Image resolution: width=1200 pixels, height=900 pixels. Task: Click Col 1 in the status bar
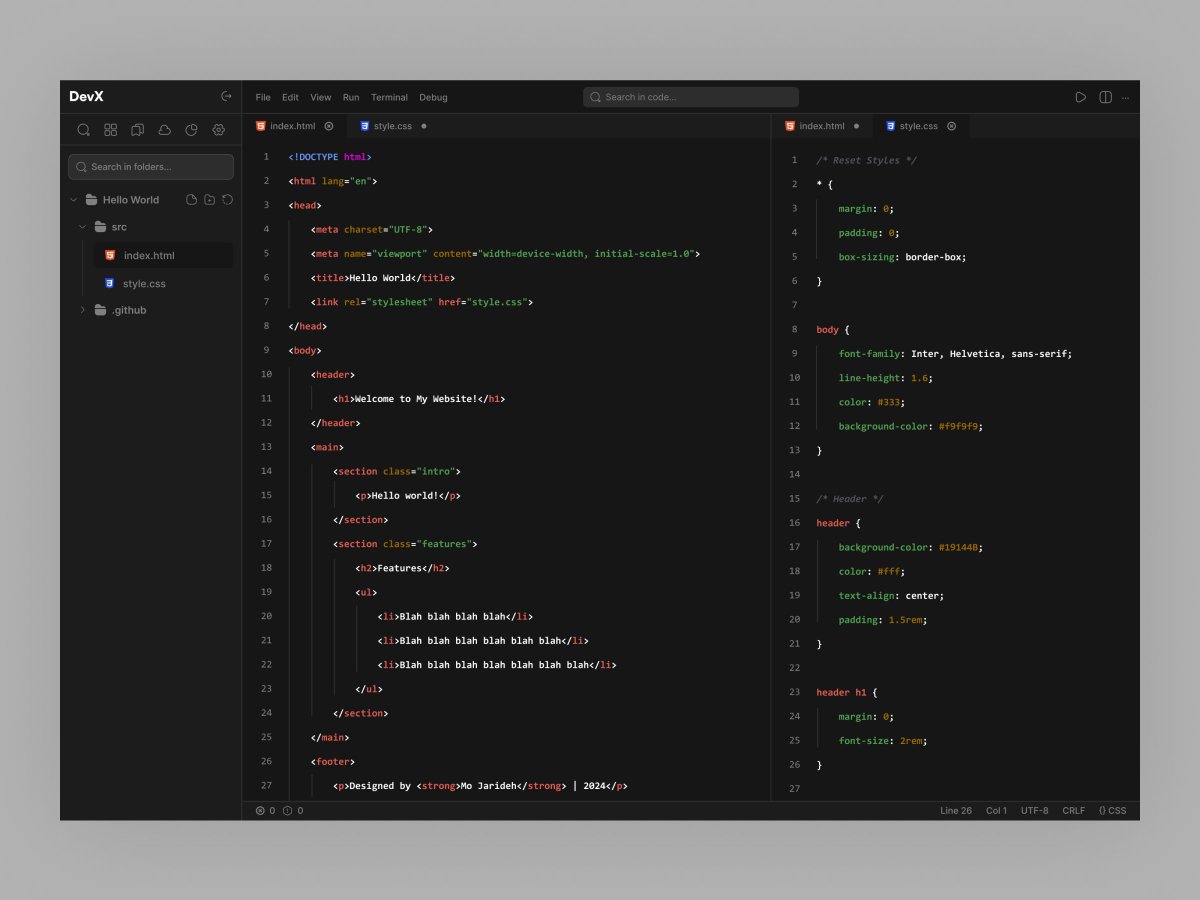tap(997, 811)
